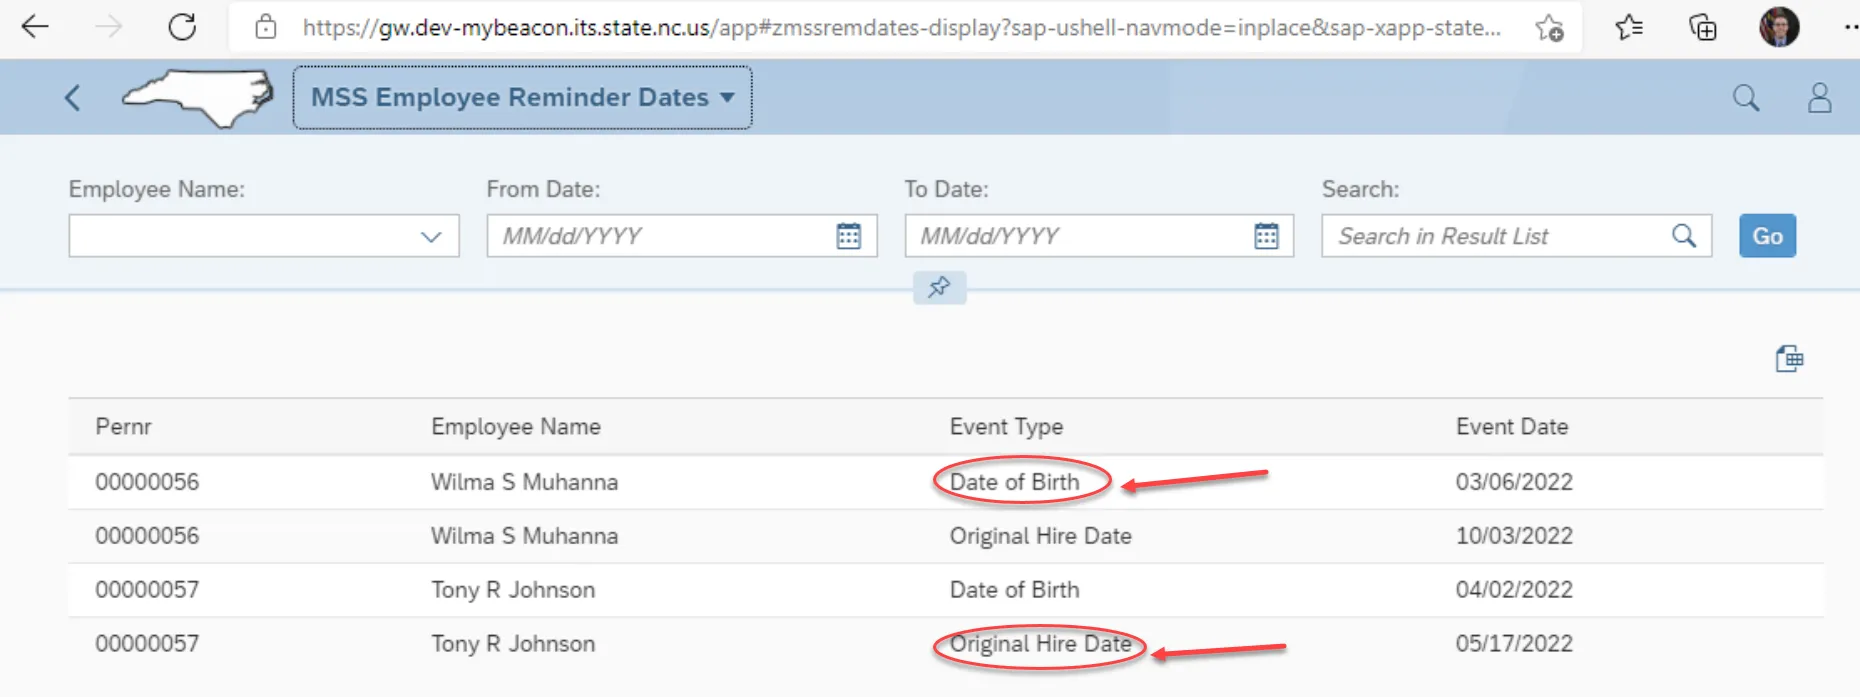Screen dimensions: 1860x697
Task: Open MSS Employee Reminder Dates title menu
Action: point(522,98)
